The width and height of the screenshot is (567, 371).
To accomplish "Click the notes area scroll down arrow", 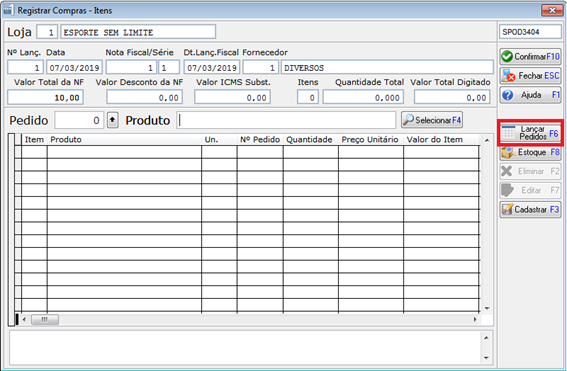I will pyautogui.click(x=486, y=358).
